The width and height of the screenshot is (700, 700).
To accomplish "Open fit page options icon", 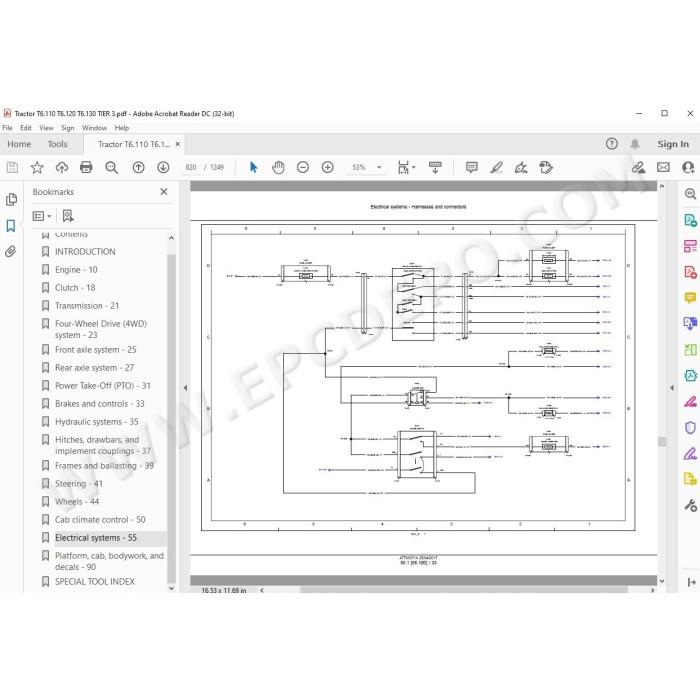I will tap(406, 167).
